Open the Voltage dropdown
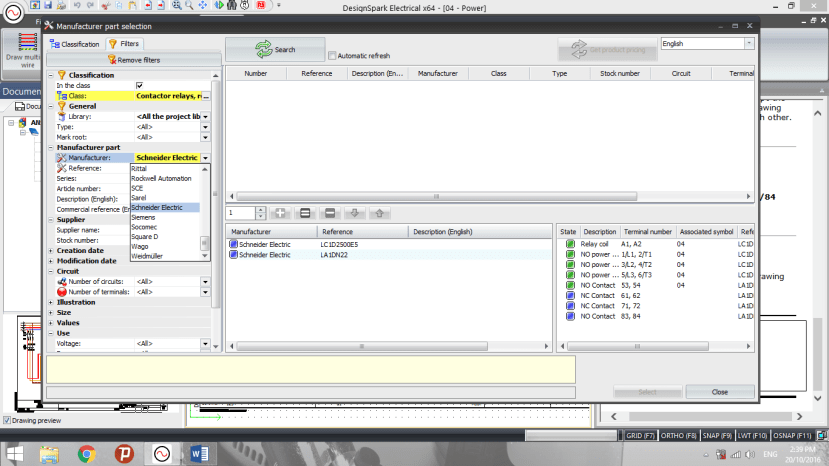Image resolution: width=829 pixels, height=466 pixels. click(x=205, y=343)
